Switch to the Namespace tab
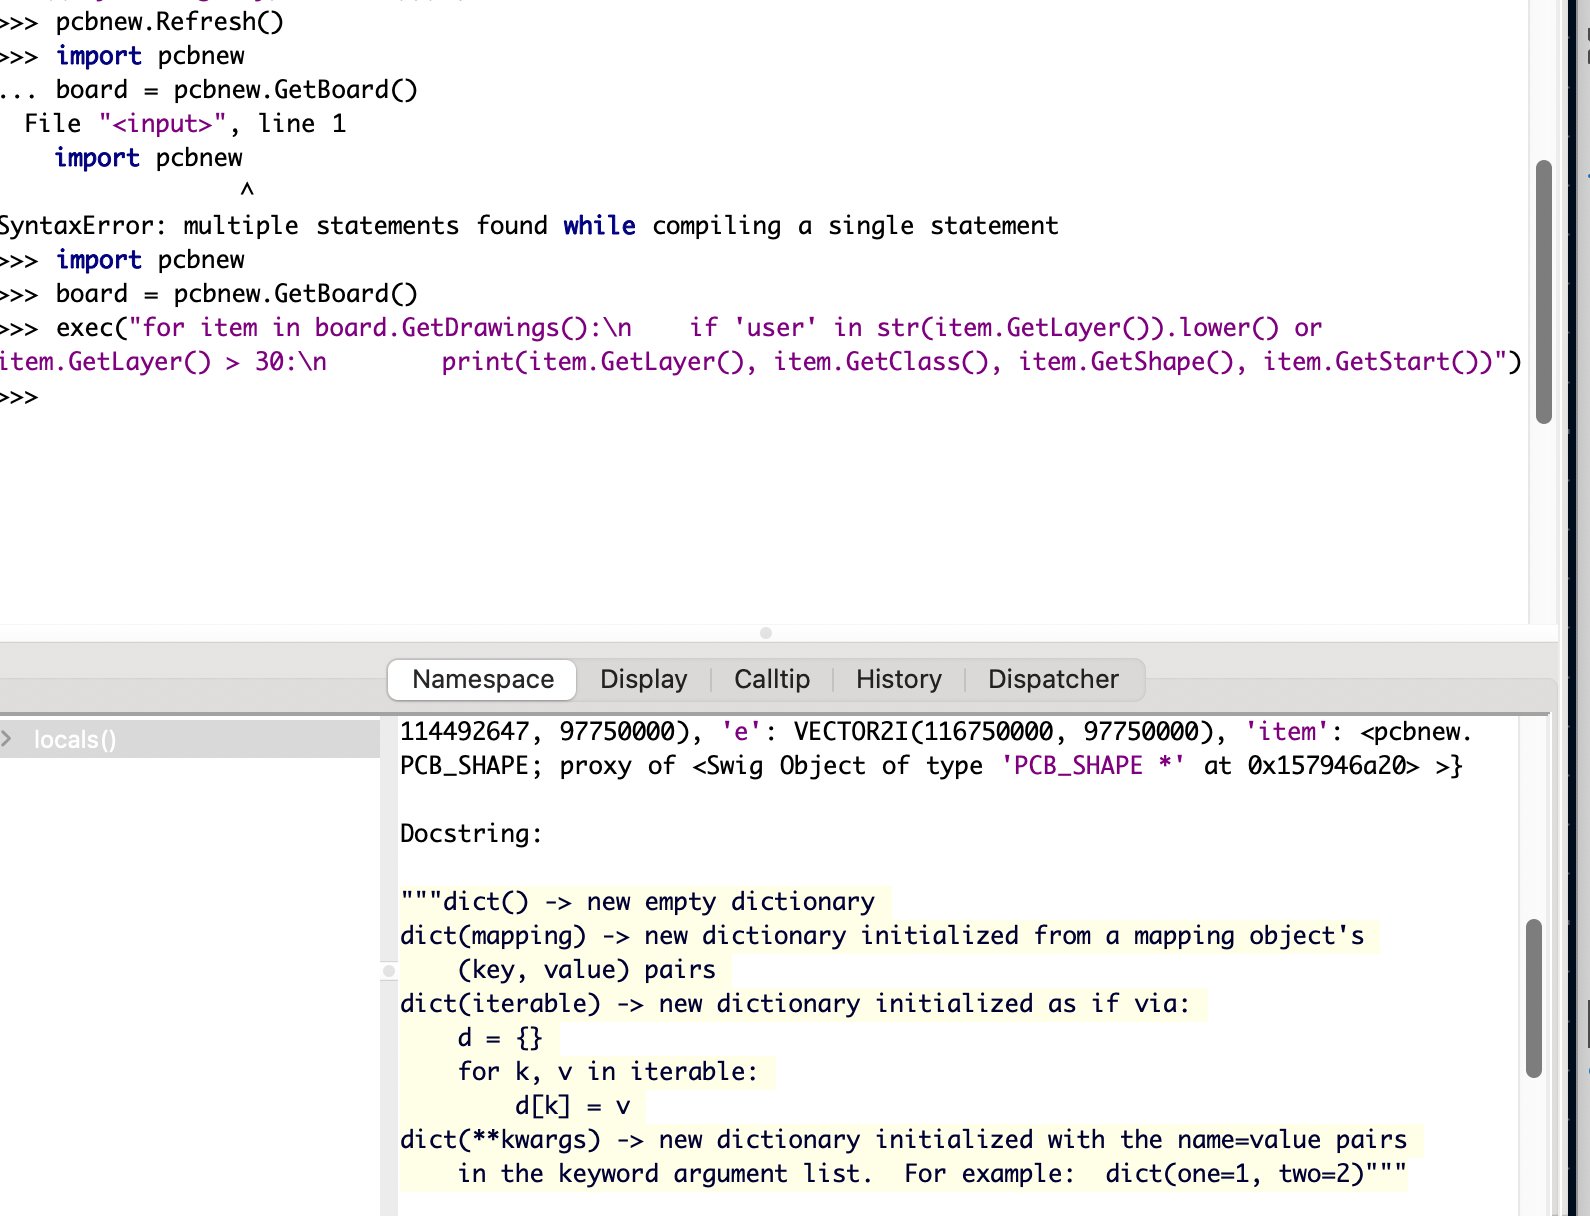The image size is (1590, 1216). [x=482, y=679]
